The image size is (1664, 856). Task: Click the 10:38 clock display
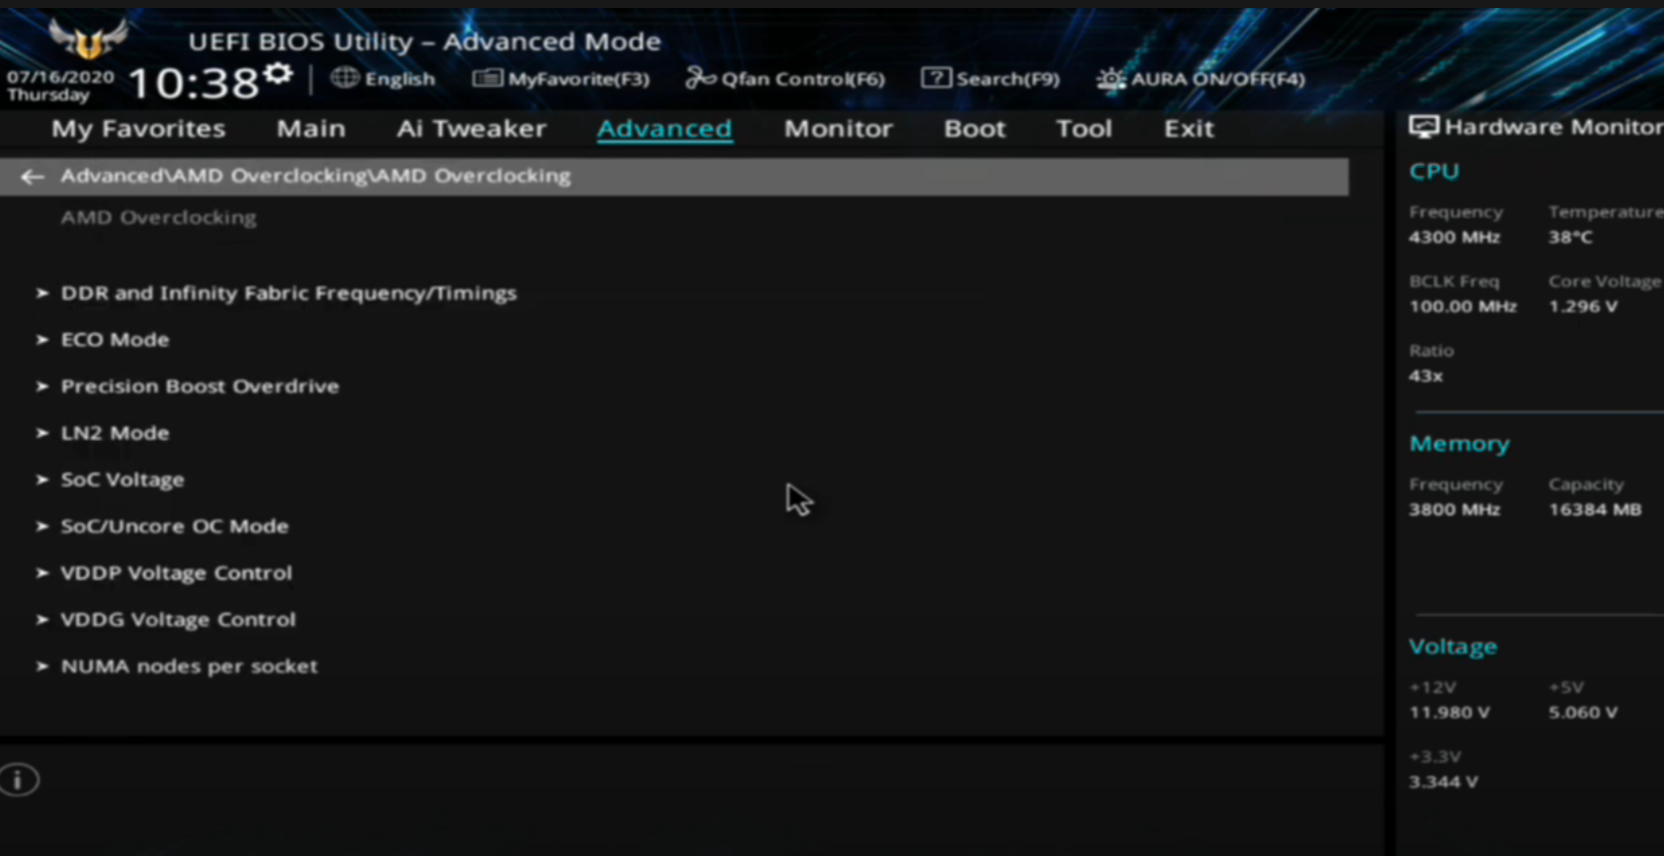(x=194, y=83)
